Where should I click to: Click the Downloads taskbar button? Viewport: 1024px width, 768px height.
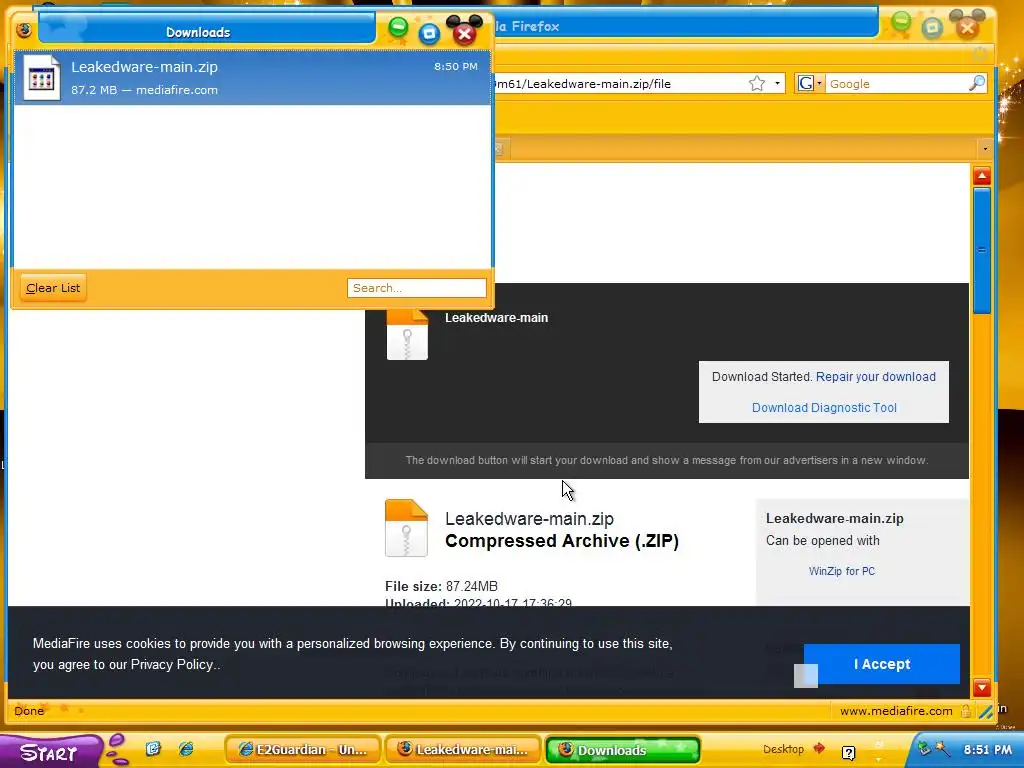click(623, 750)
